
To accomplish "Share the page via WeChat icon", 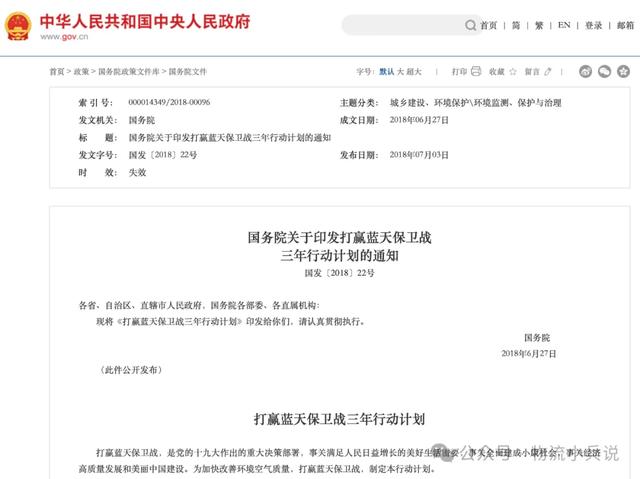I will click(604, 71).
